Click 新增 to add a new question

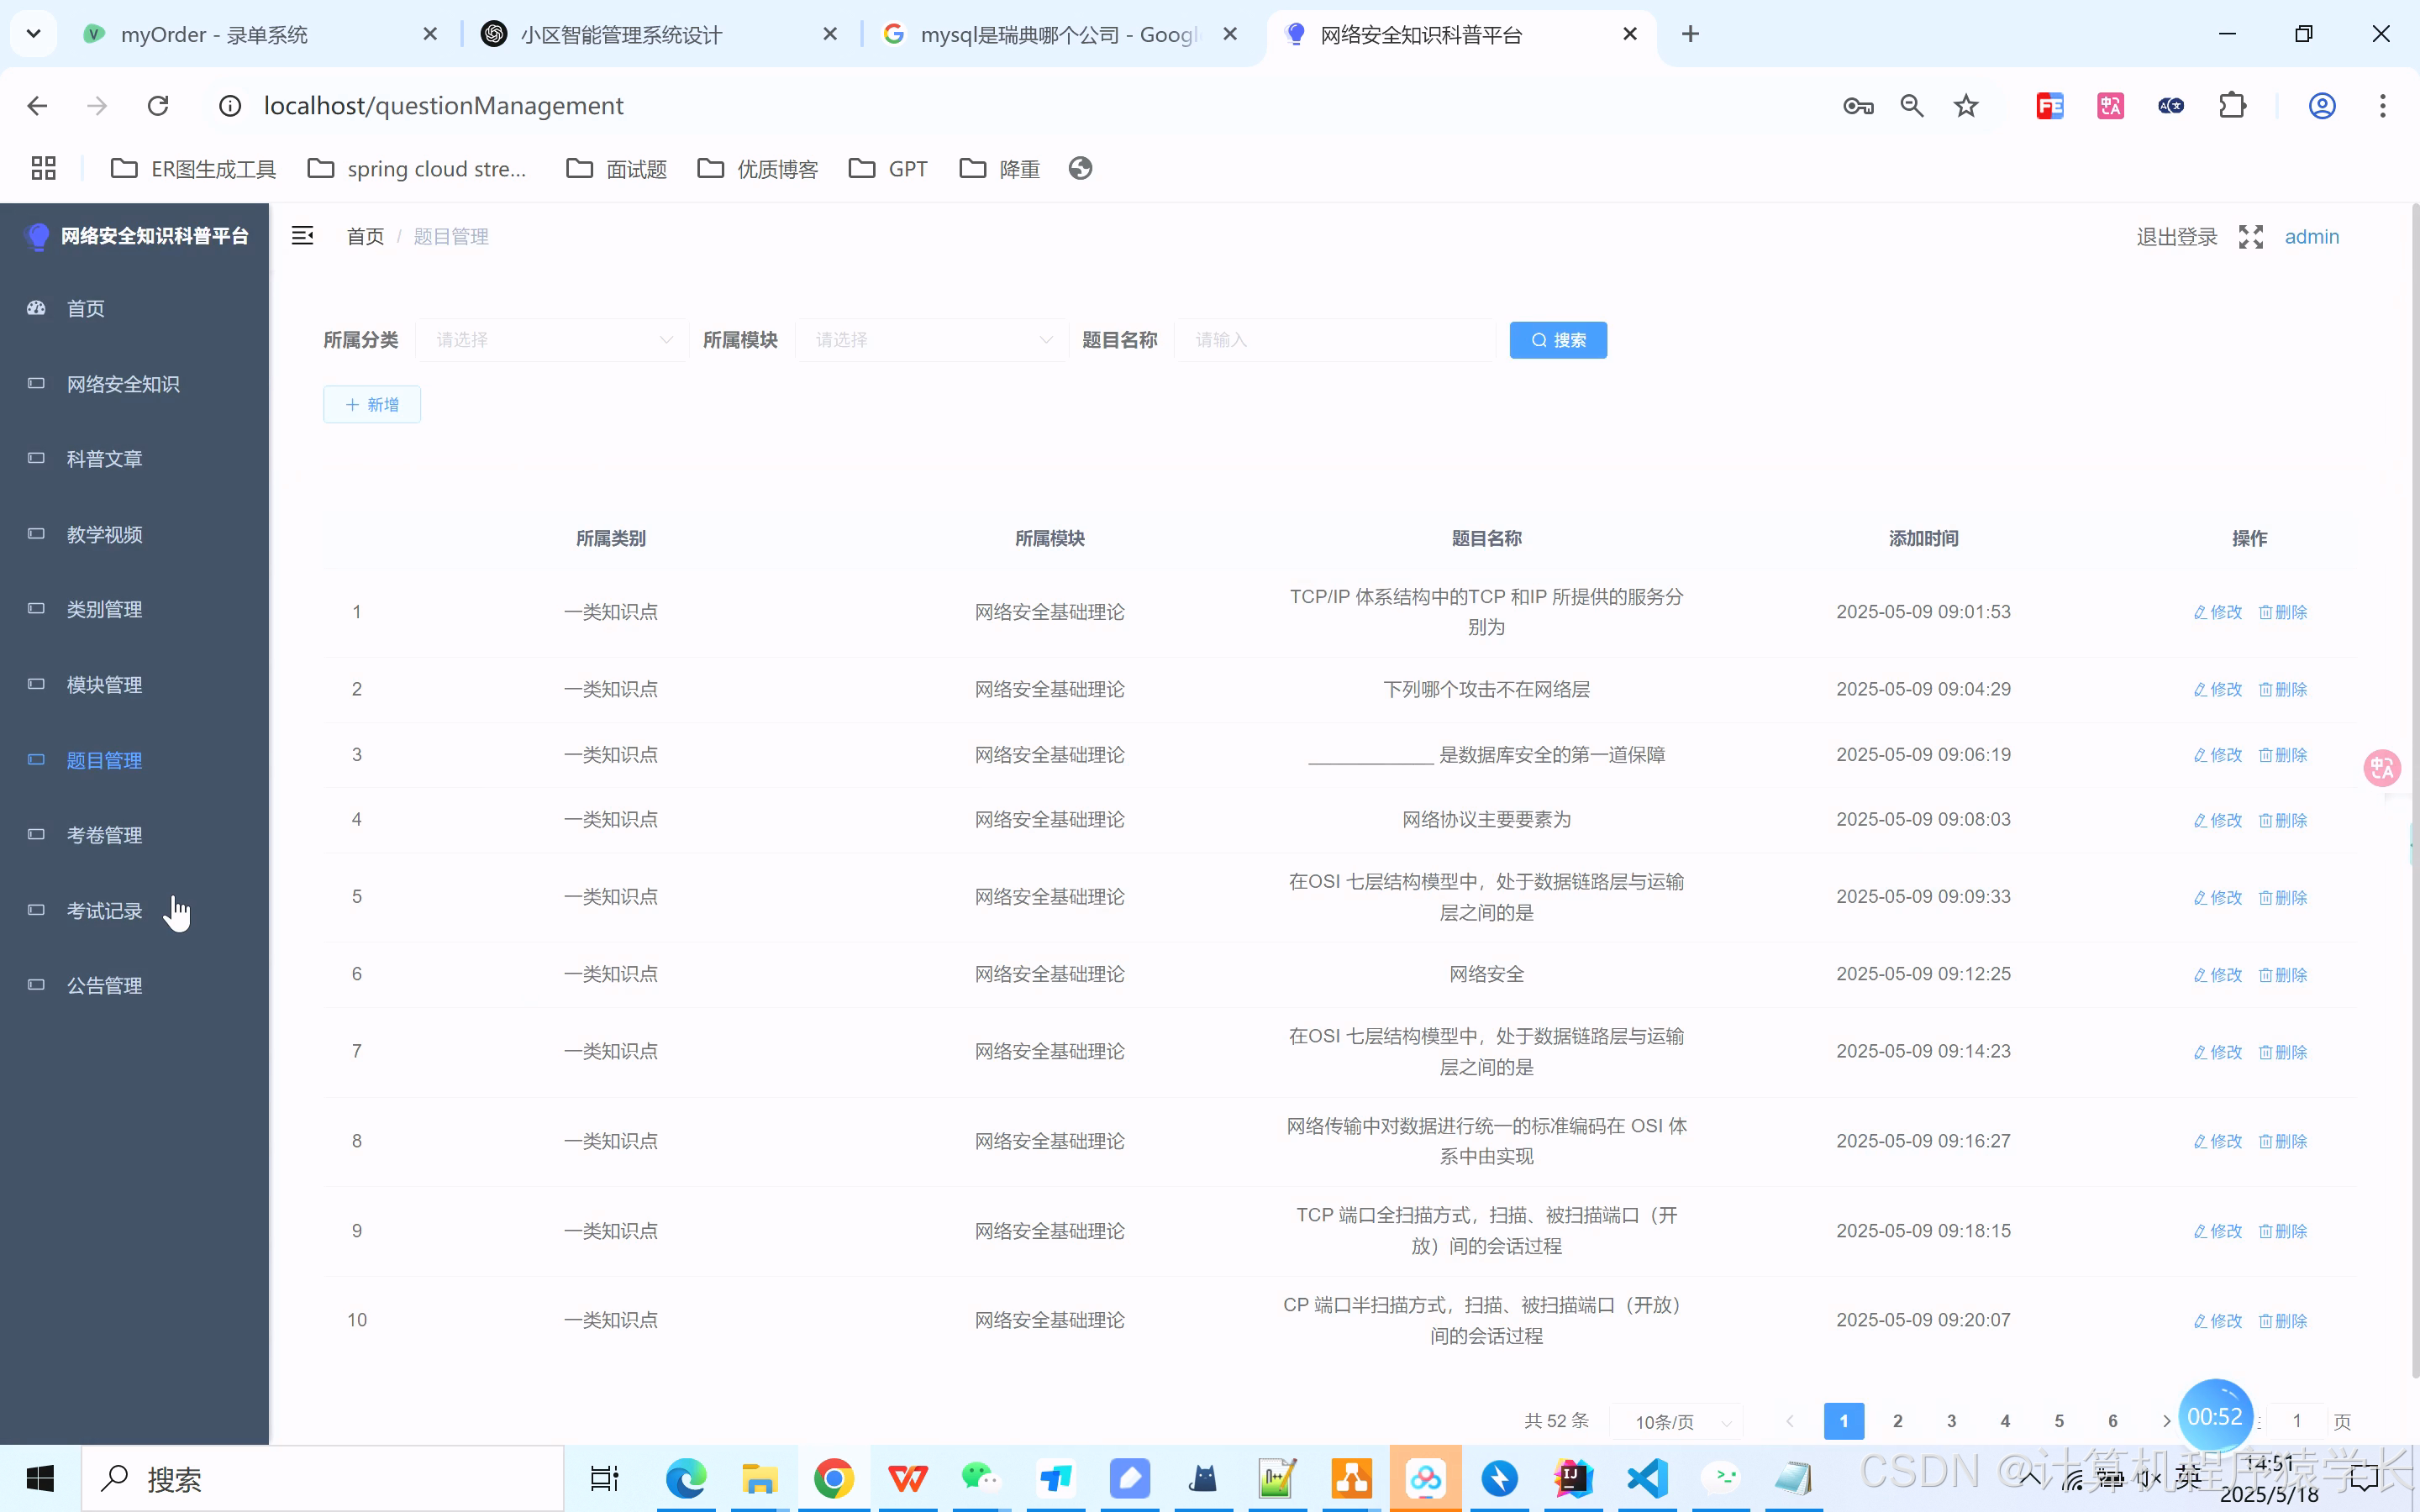coord(371,404)
